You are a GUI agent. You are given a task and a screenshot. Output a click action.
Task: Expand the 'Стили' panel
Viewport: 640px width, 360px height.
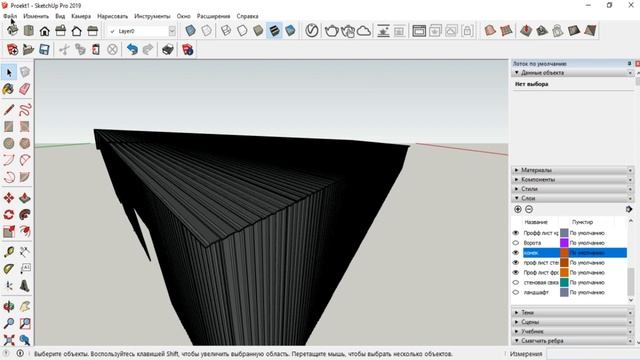573,189
